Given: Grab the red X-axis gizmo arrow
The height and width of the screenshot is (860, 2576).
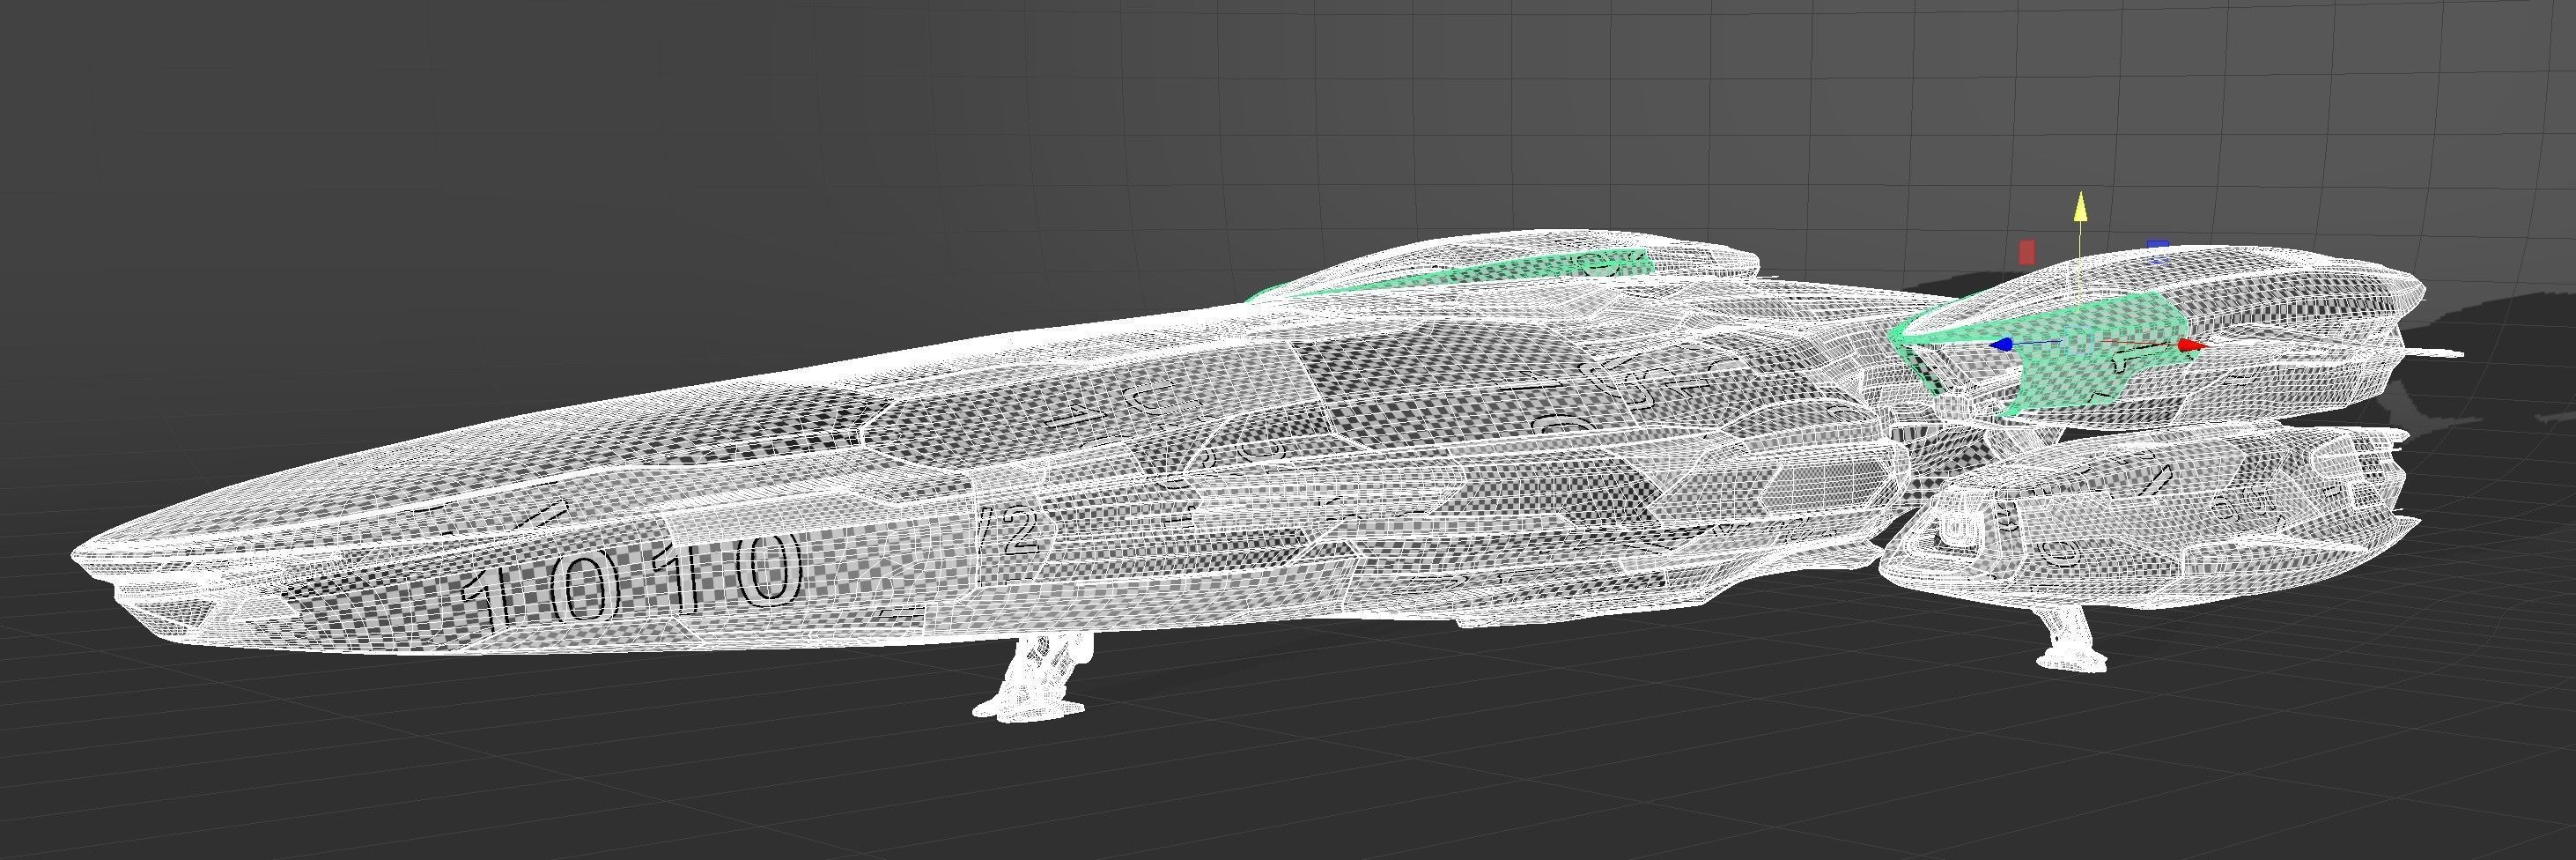Looking at the screenshot, I should click(x=2191, y=346).
